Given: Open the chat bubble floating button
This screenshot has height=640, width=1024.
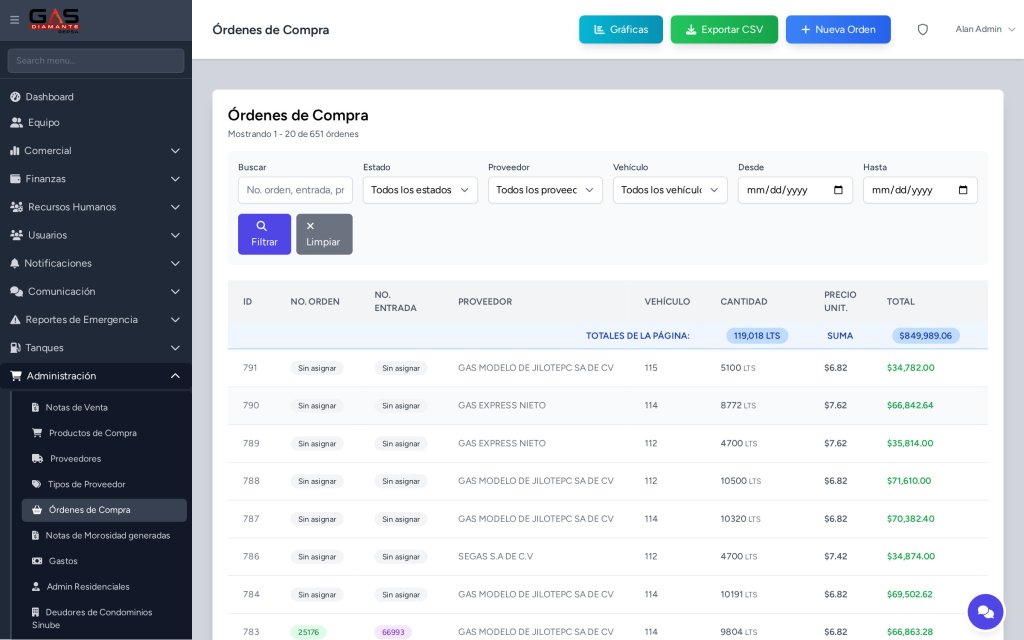Looking at the screenshot, I should pos(985,612).
